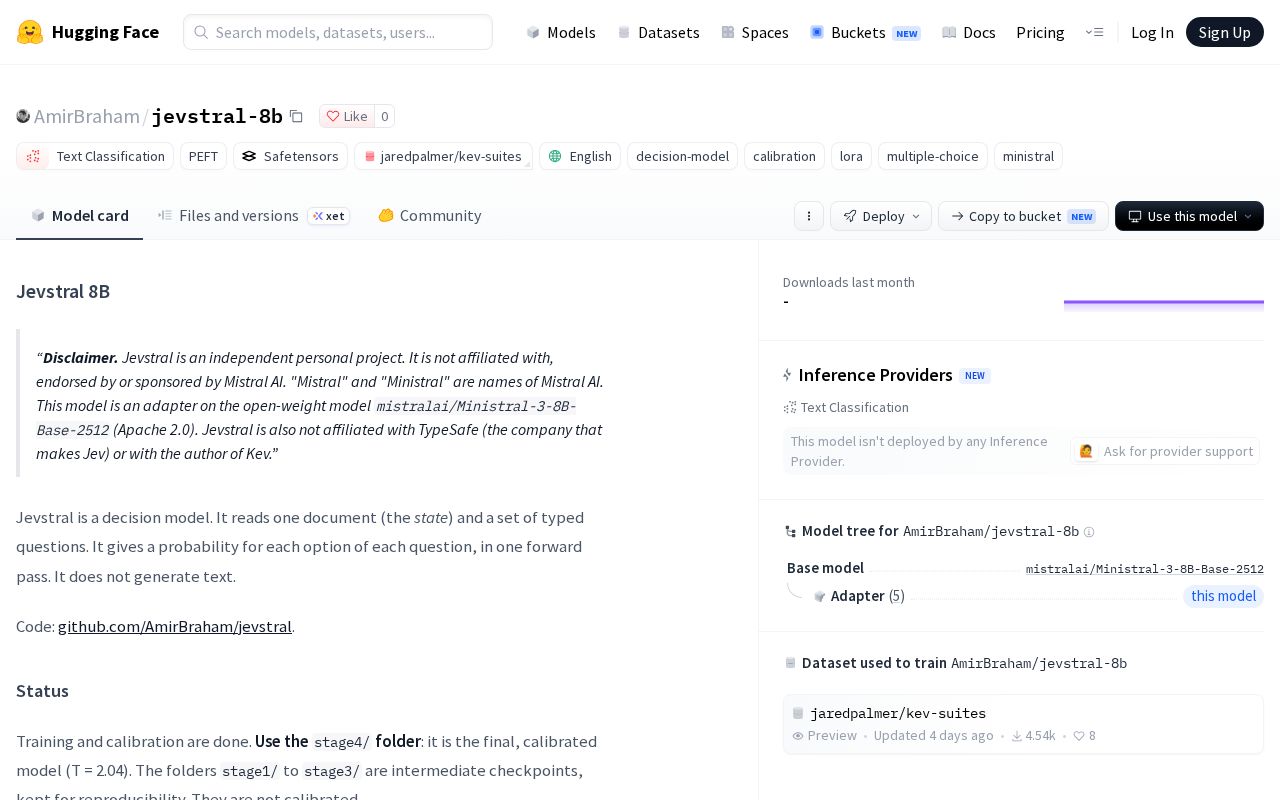Focus the search models input field

(338, 32)
